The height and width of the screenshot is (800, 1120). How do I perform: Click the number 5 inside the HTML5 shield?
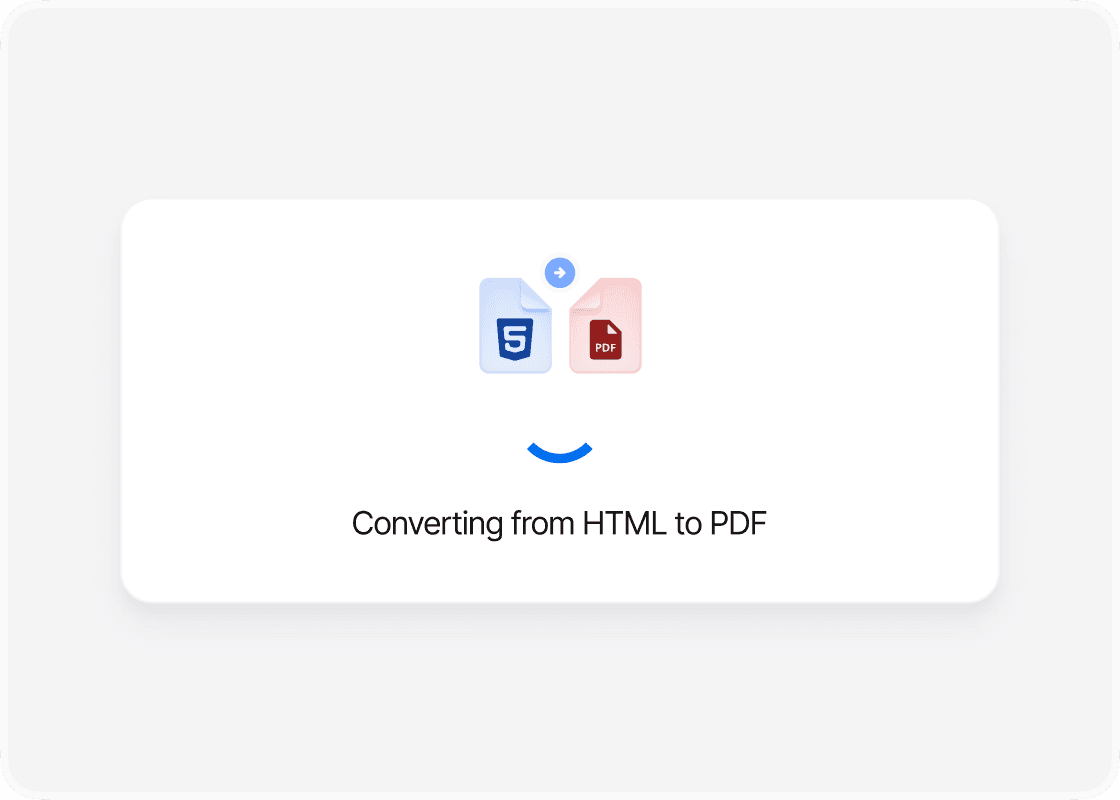point(515,339)
